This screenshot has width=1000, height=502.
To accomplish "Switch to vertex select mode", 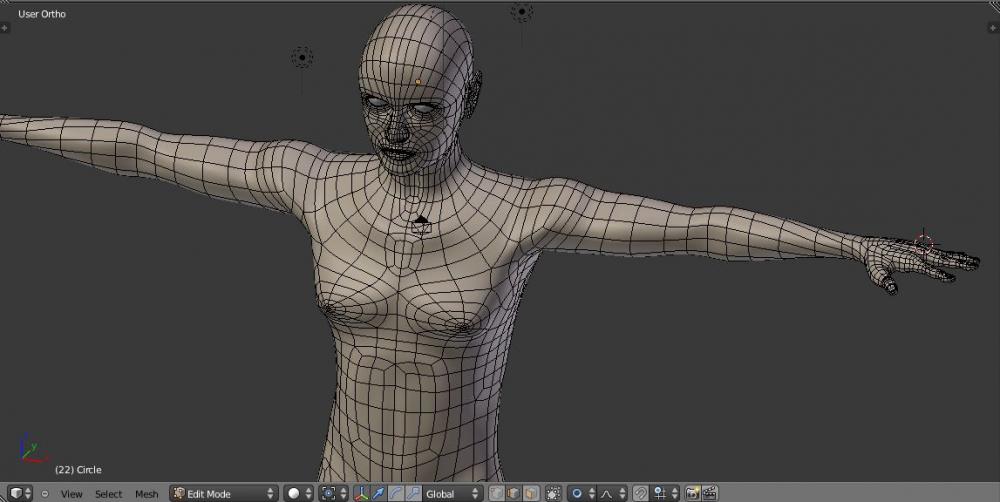I will (496, 493).
